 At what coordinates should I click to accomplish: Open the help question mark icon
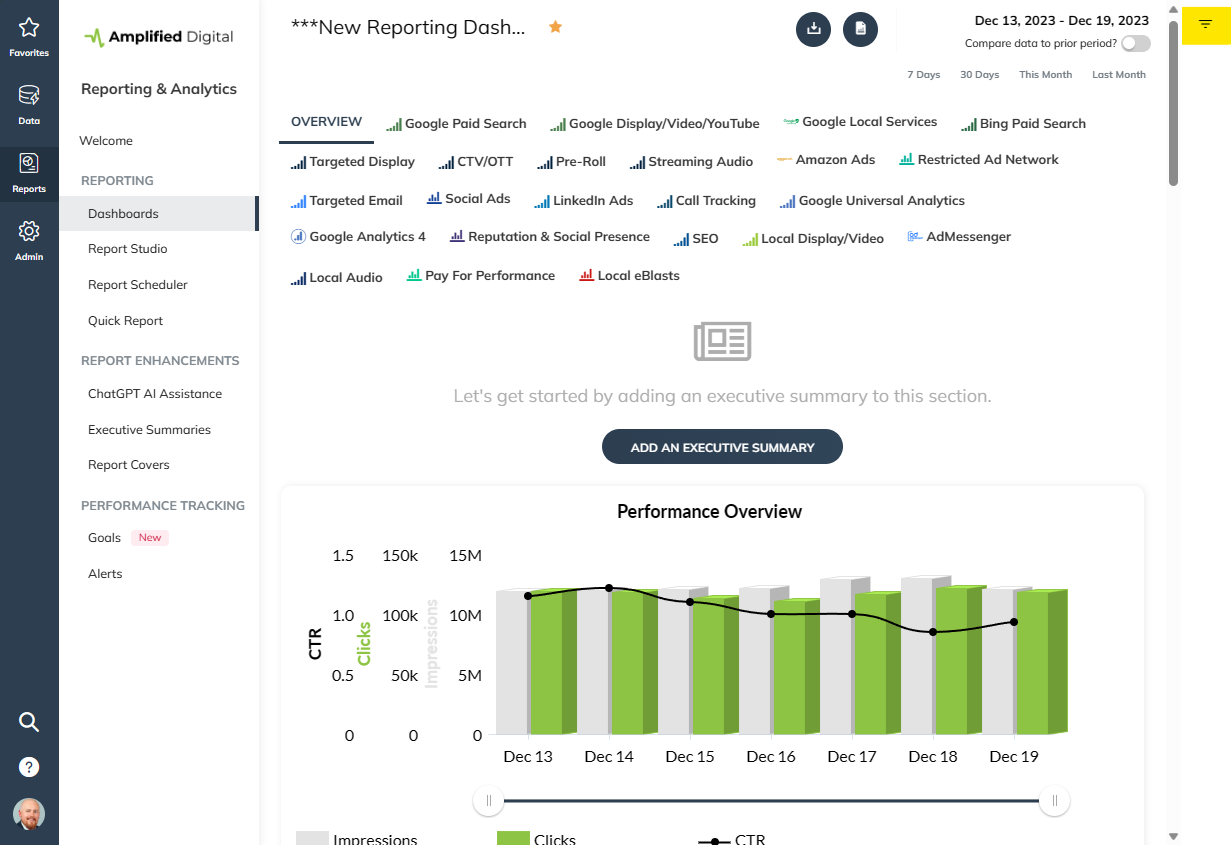[x=29, y=767]
